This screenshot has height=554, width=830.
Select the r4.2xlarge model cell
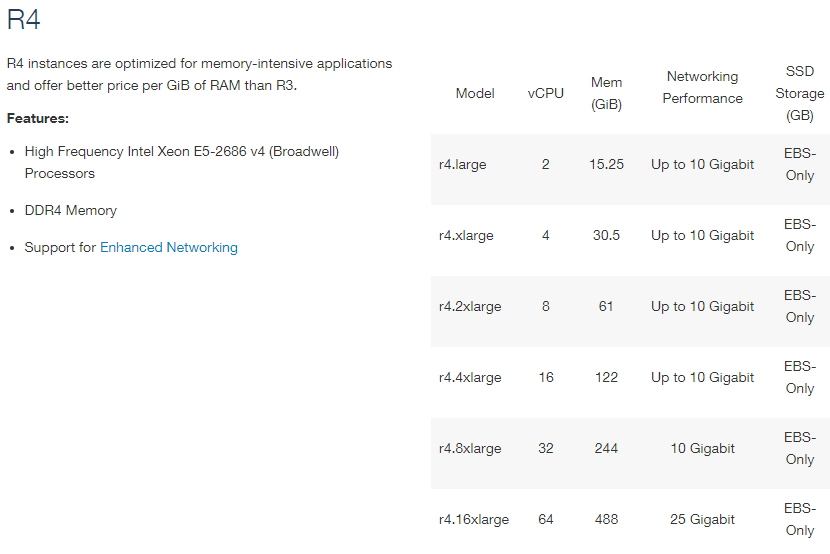point(470,306)
